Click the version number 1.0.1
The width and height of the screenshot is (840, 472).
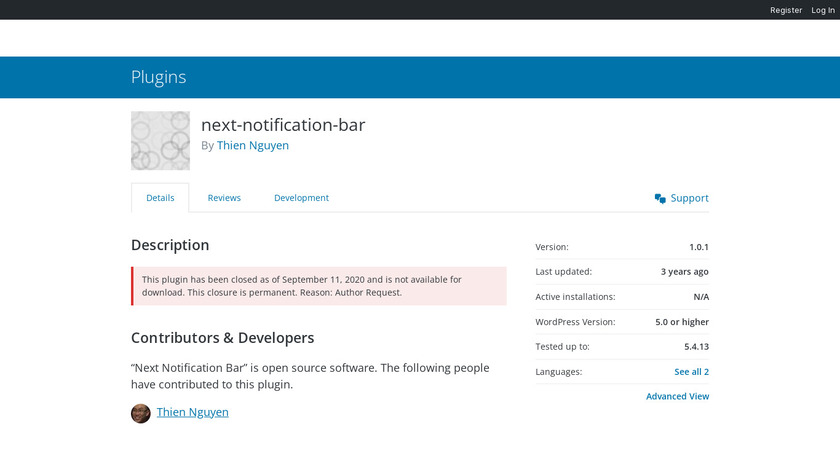698,247
